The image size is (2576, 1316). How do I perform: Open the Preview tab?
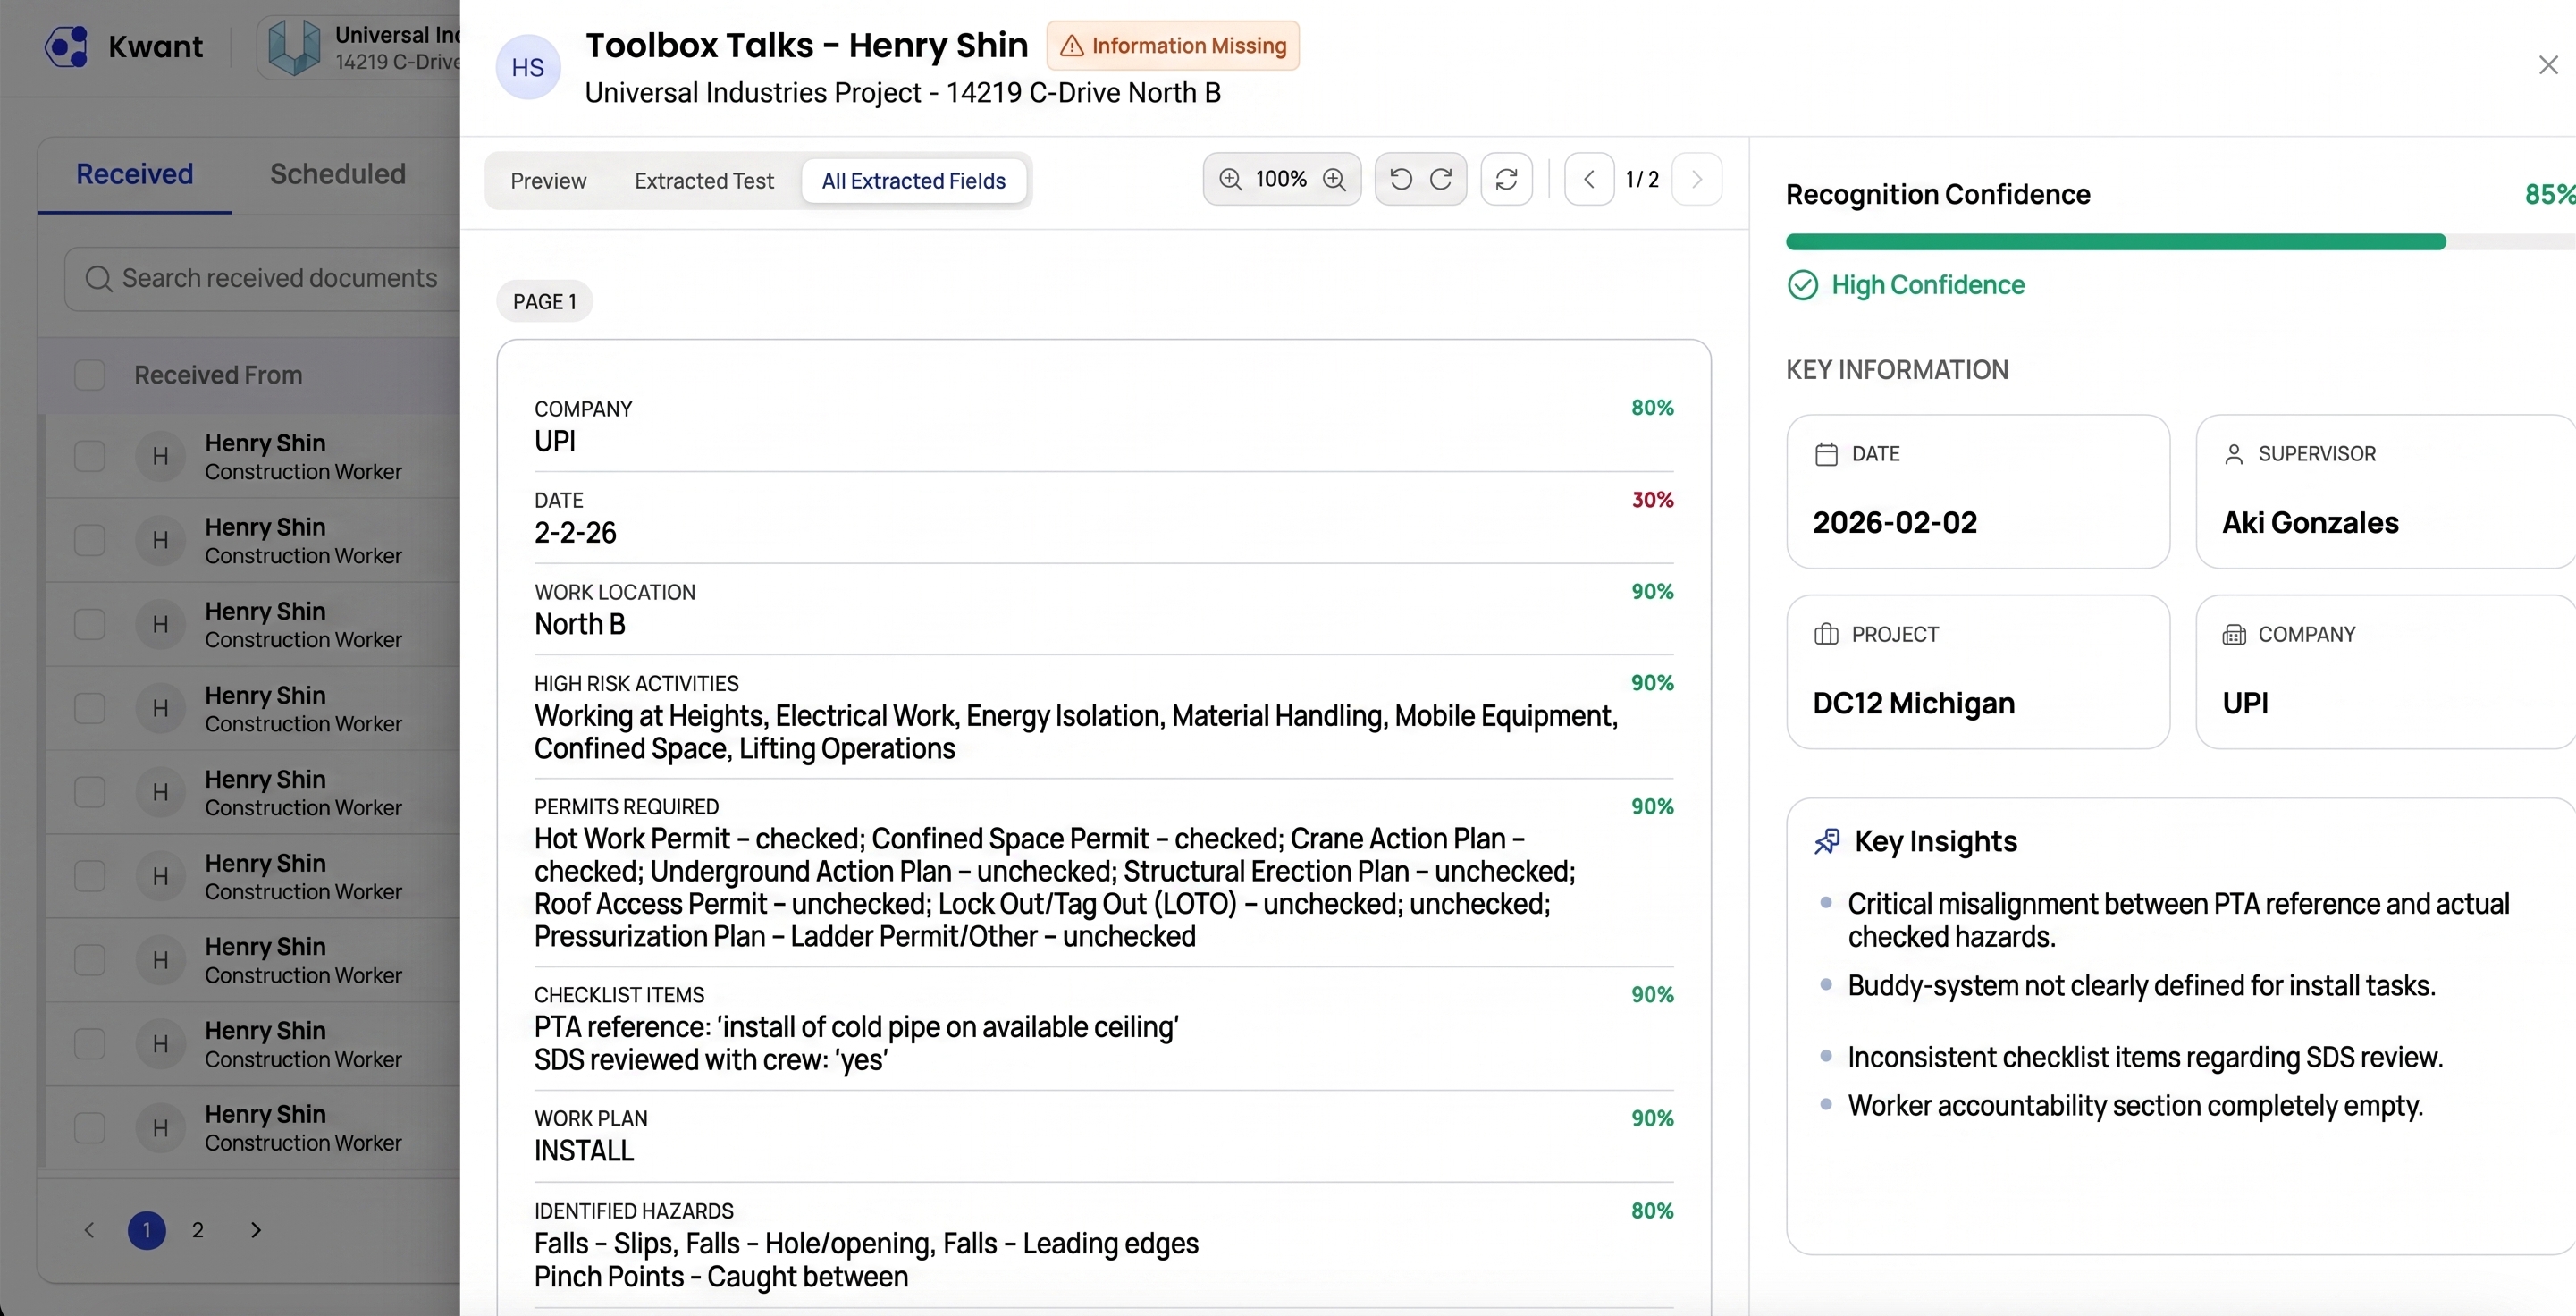point(548,181)
